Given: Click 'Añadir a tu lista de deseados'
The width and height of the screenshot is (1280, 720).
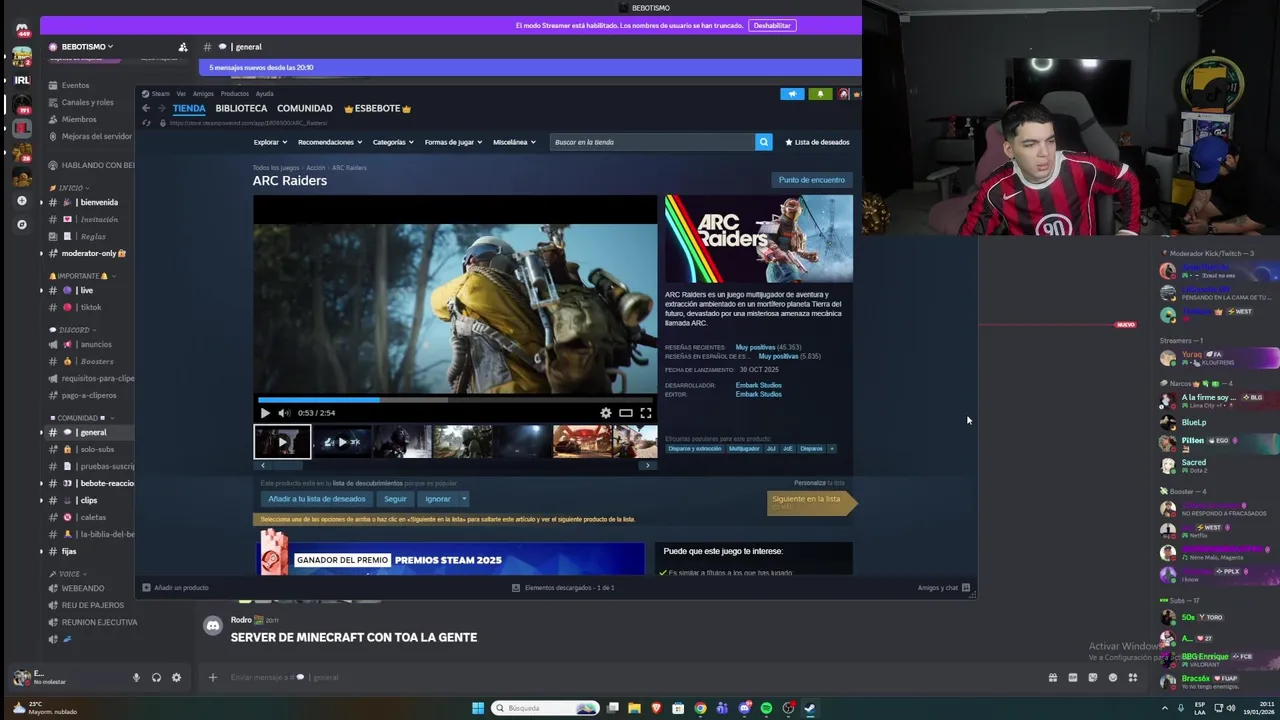Looking at the screenshot, I should point(317,499).
